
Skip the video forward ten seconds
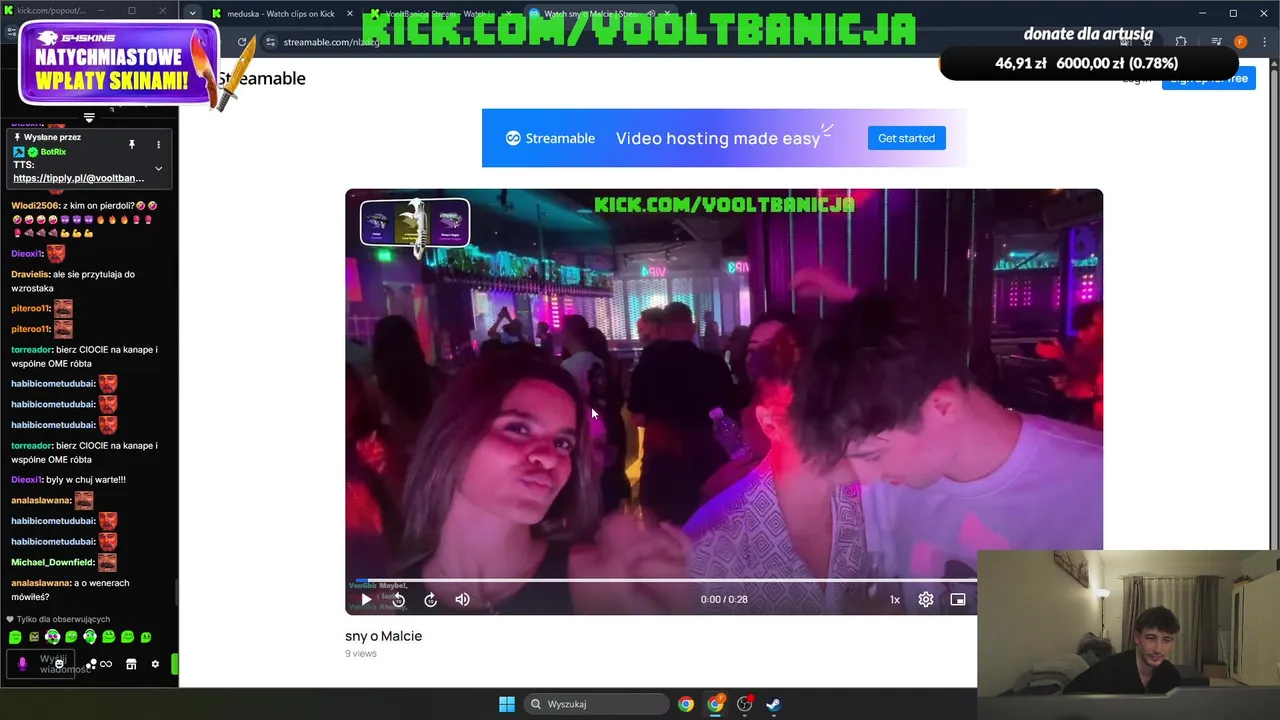430,600
